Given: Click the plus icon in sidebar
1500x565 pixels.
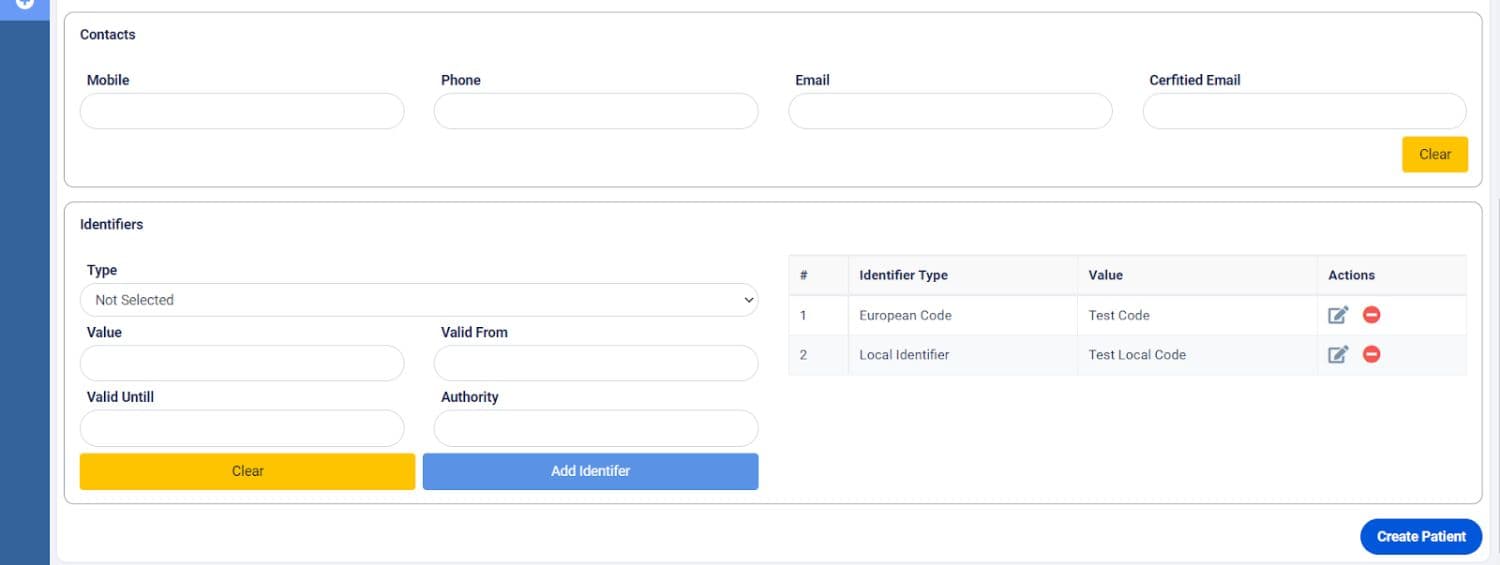Looking at the screenshot, I should (24, 5).
